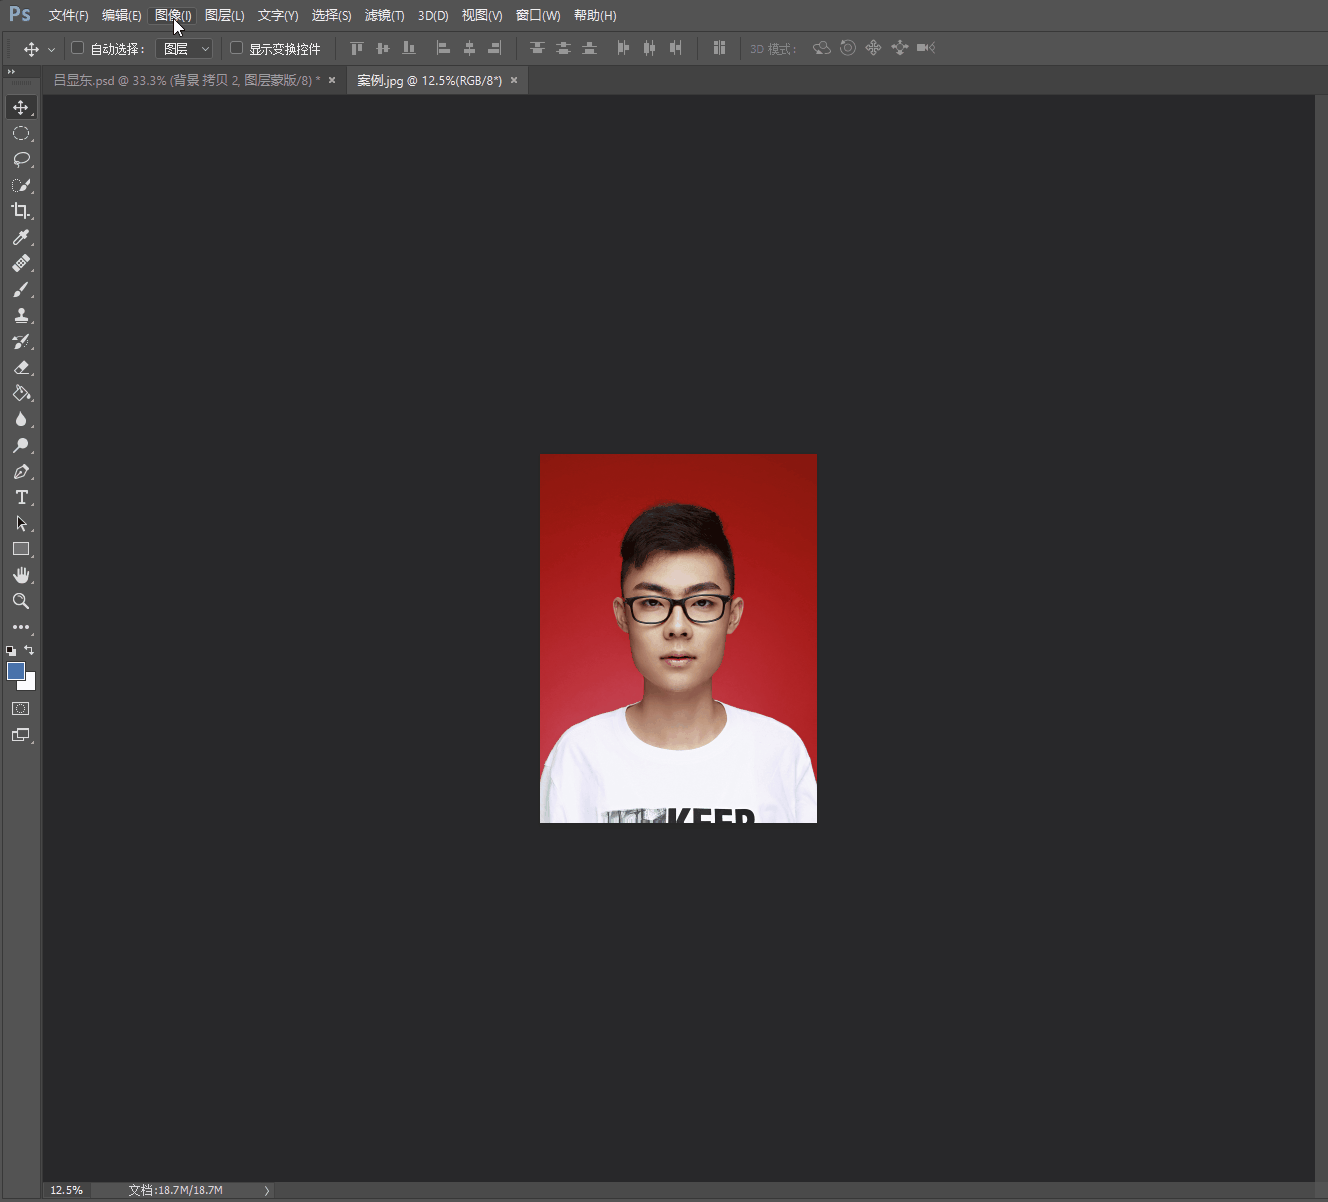1328x1202 pixels.
Task: Toggle Quick Mask mode icon
Action: 21,708
